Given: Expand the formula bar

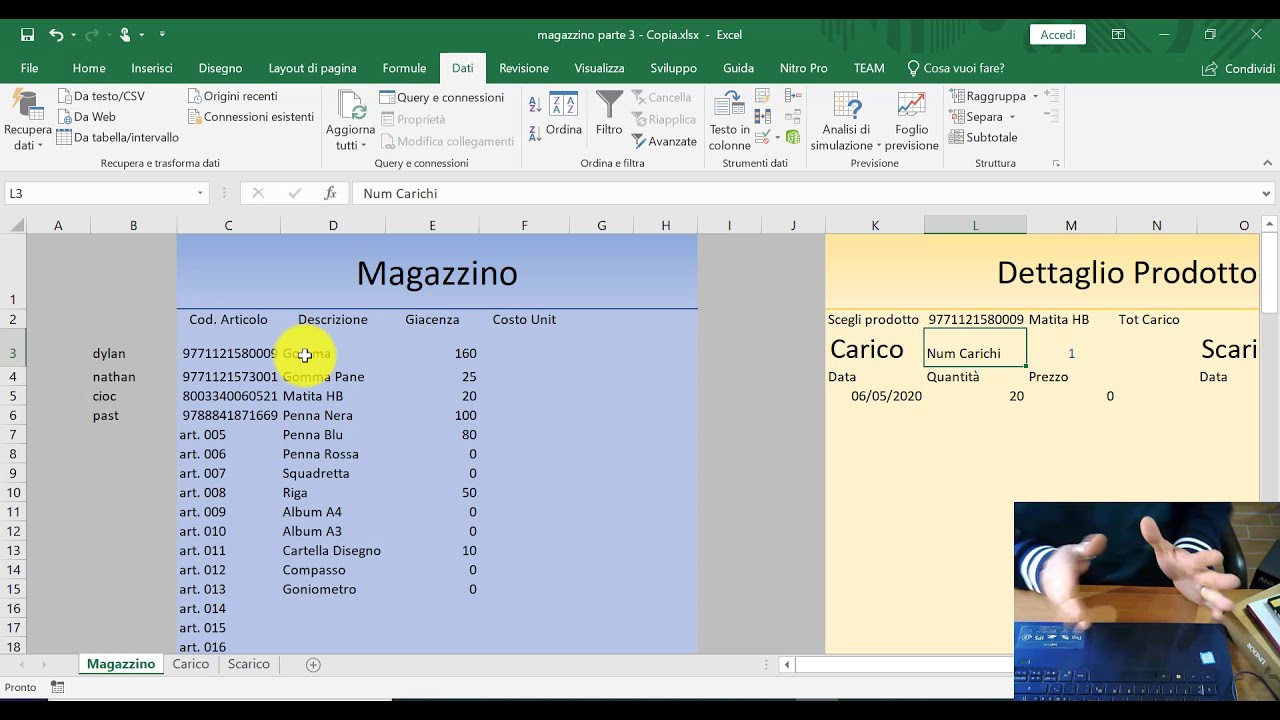Looking at the screenshot, I should click(1266, 193).
